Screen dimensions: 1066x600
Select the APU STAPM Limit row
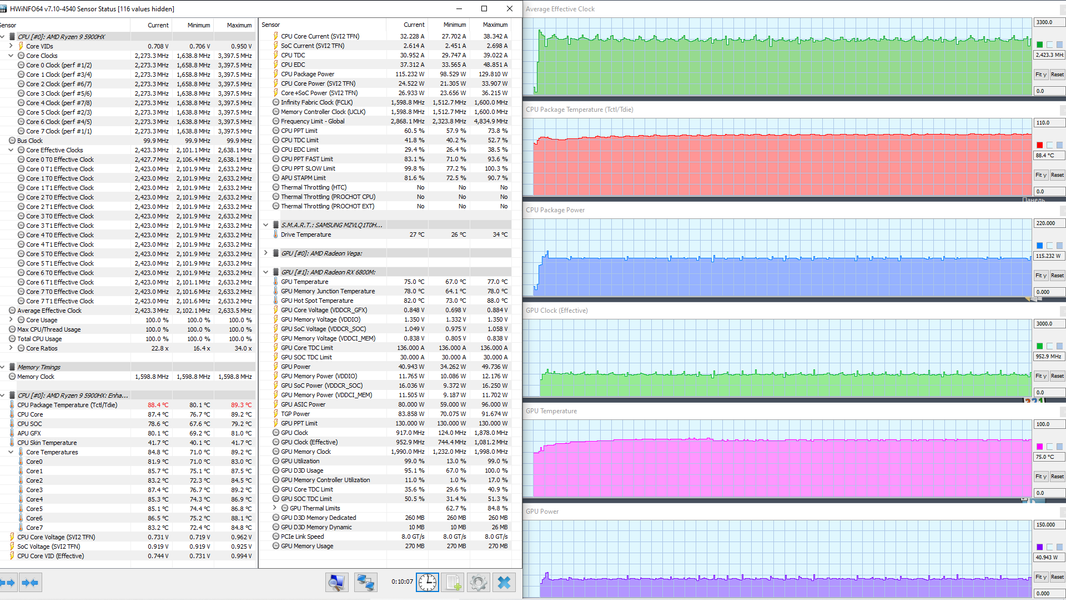pyautogui.click(x=386, y=178)
